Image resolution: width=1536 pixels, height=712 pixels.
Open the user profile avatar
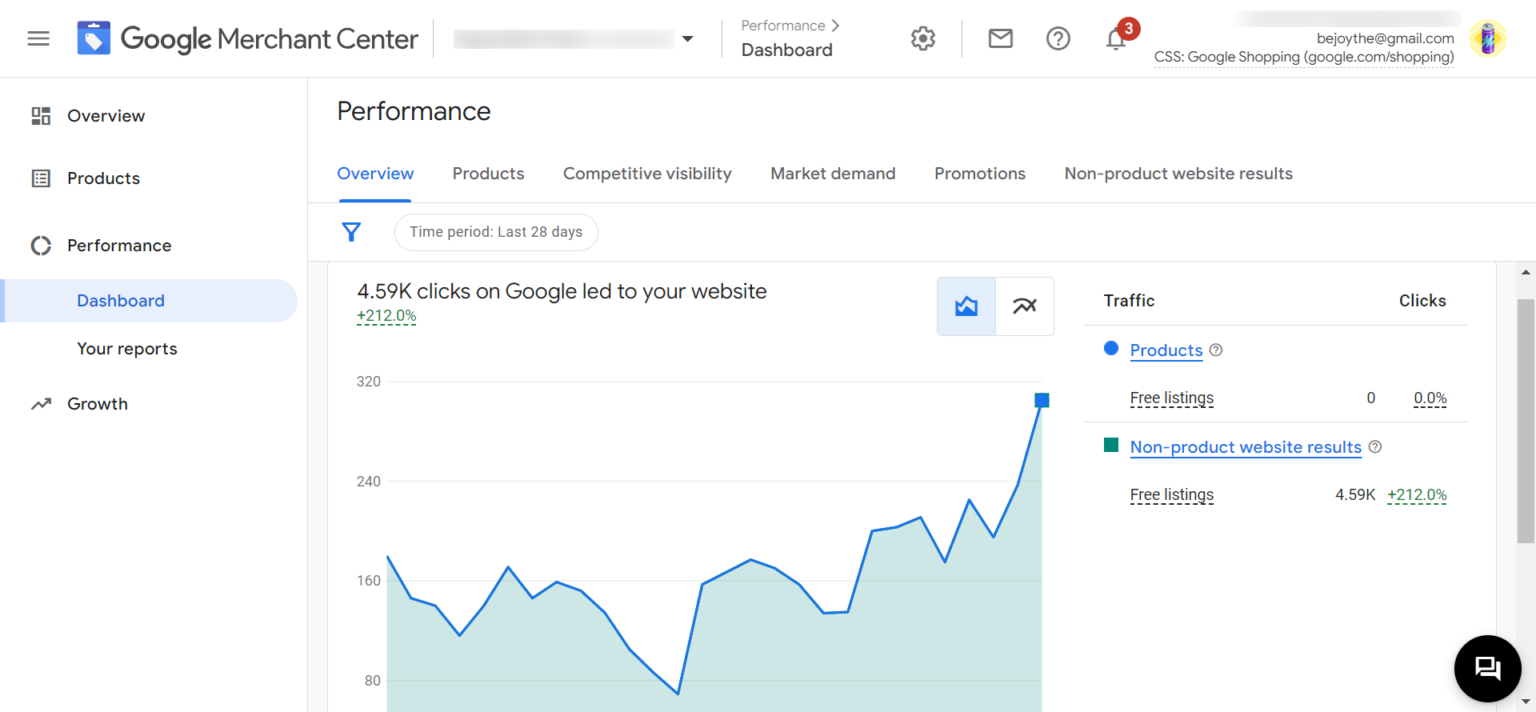coord(1488,39)
